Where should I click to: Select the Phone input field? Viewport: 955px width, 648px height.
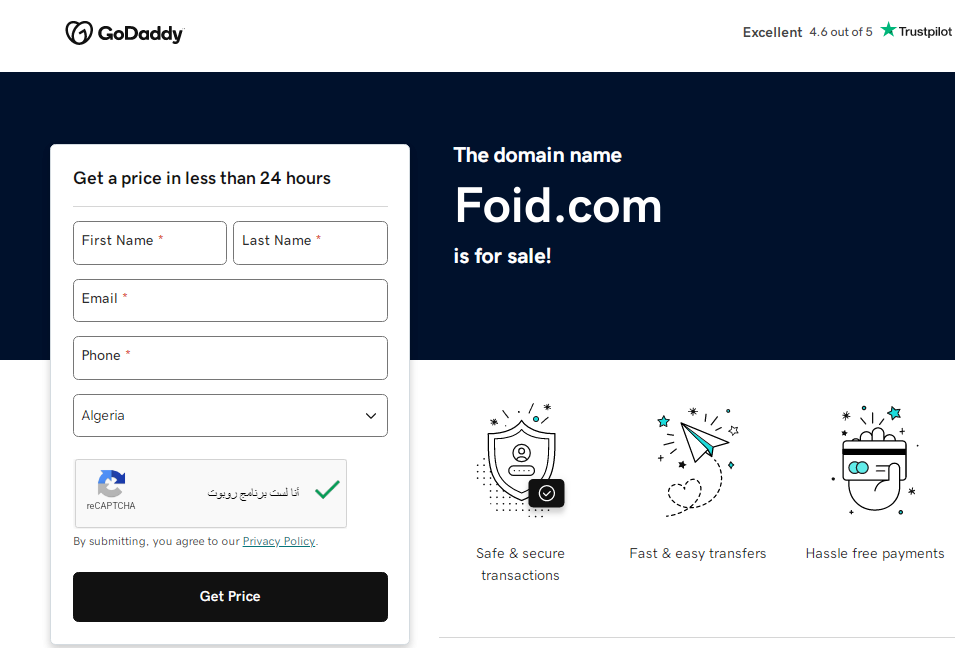[x=230, y=358]
